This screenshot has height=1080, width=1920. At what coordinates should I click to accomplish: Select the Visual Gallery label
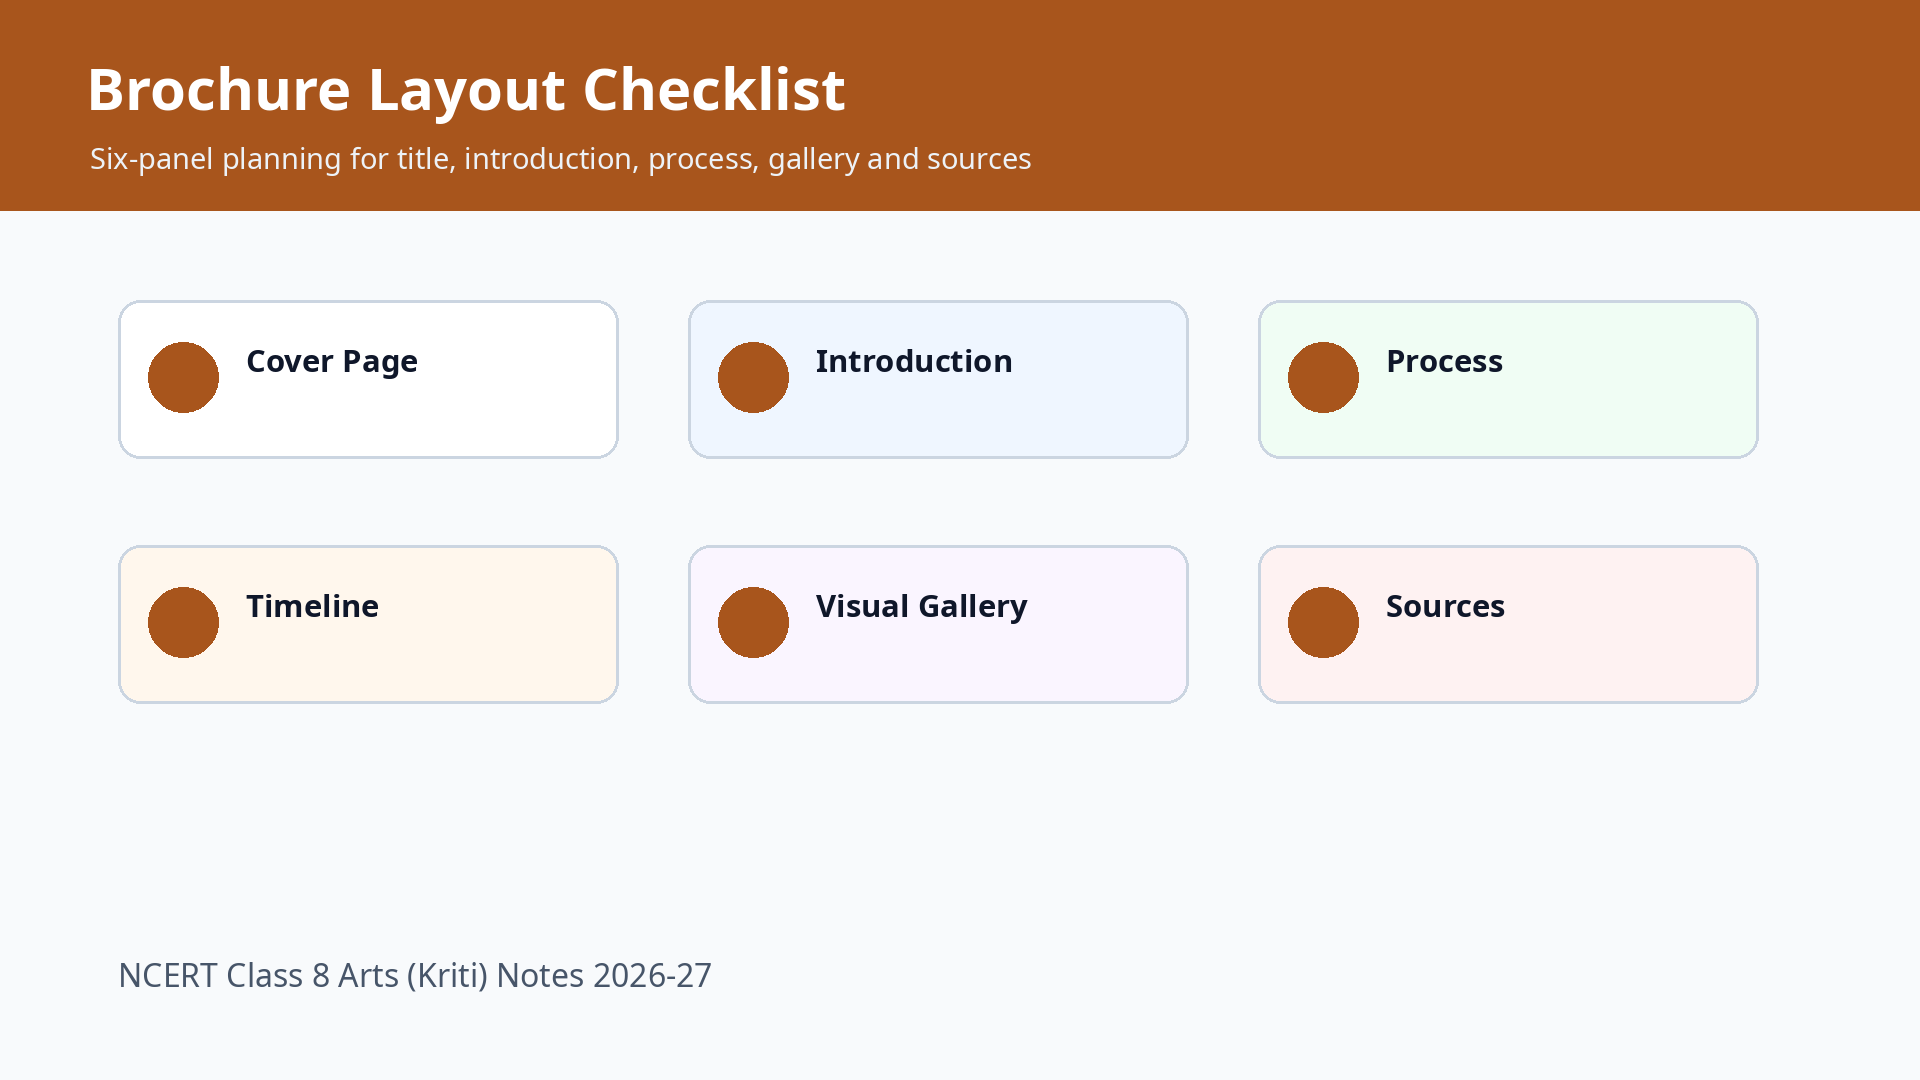pos(921,607)
